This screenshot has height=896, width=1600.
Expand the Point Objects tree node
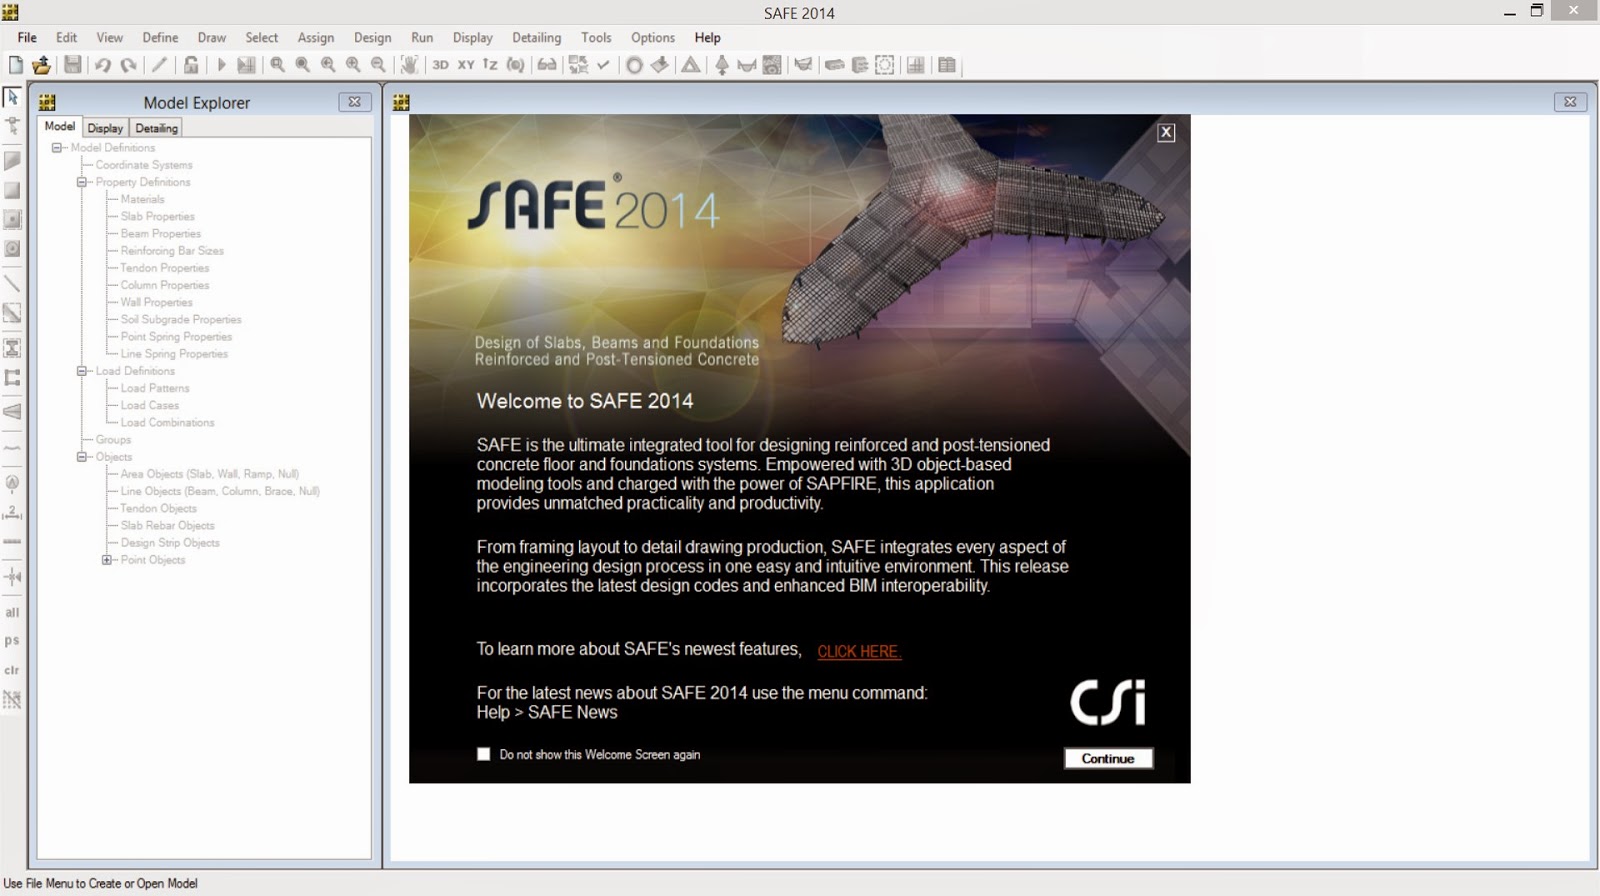coord(107,560)
